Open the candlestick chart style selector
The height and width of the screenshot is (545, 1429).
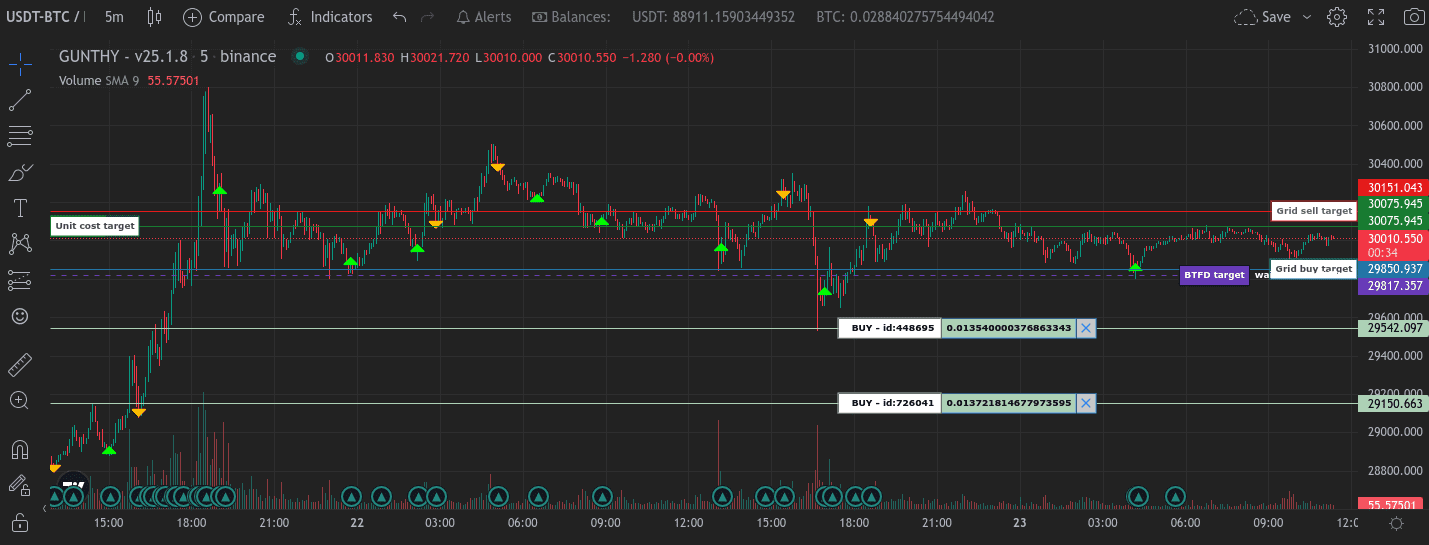click(x=153, y=17)
